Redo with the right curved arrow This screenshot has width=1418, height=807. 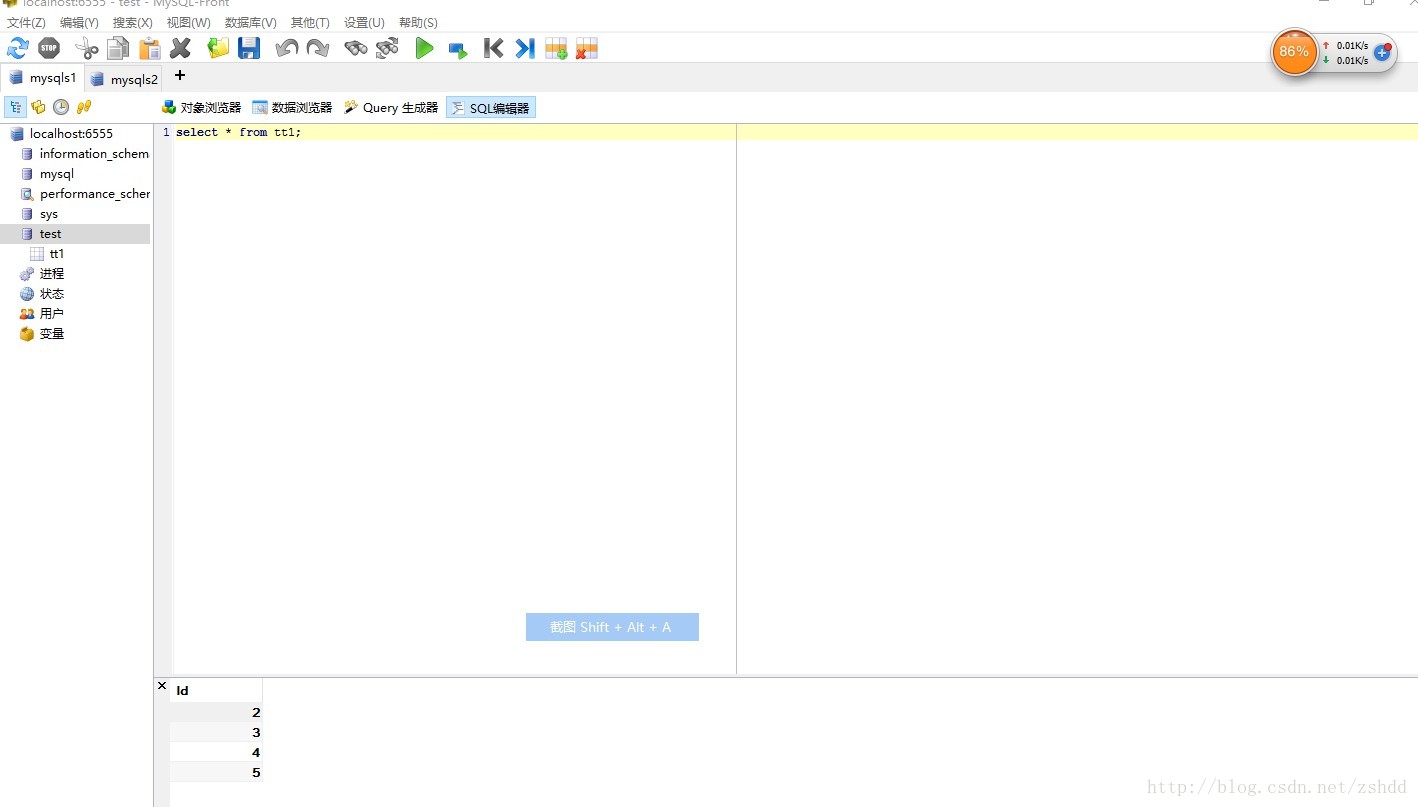318,48
